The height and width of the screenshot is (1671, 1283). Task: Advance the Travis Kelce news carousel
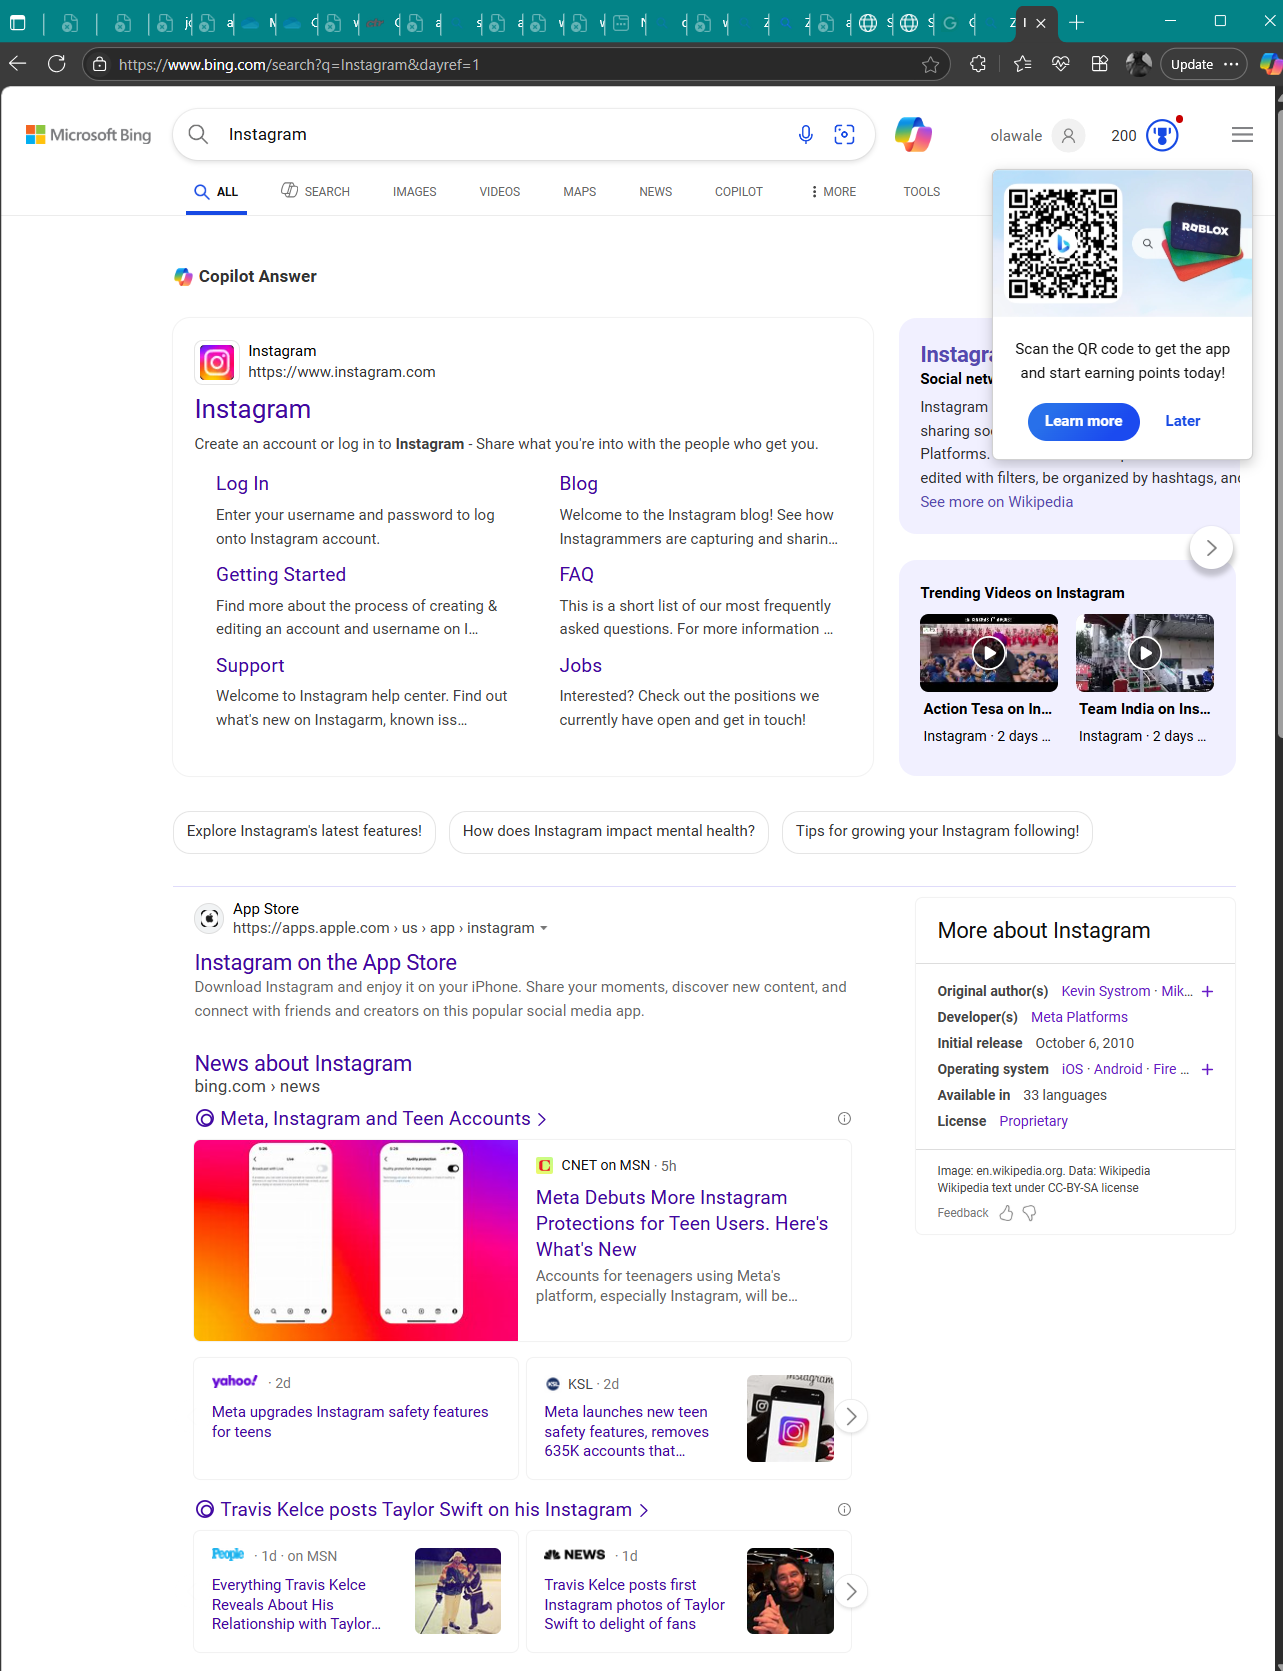click(x=851, y=1592)
